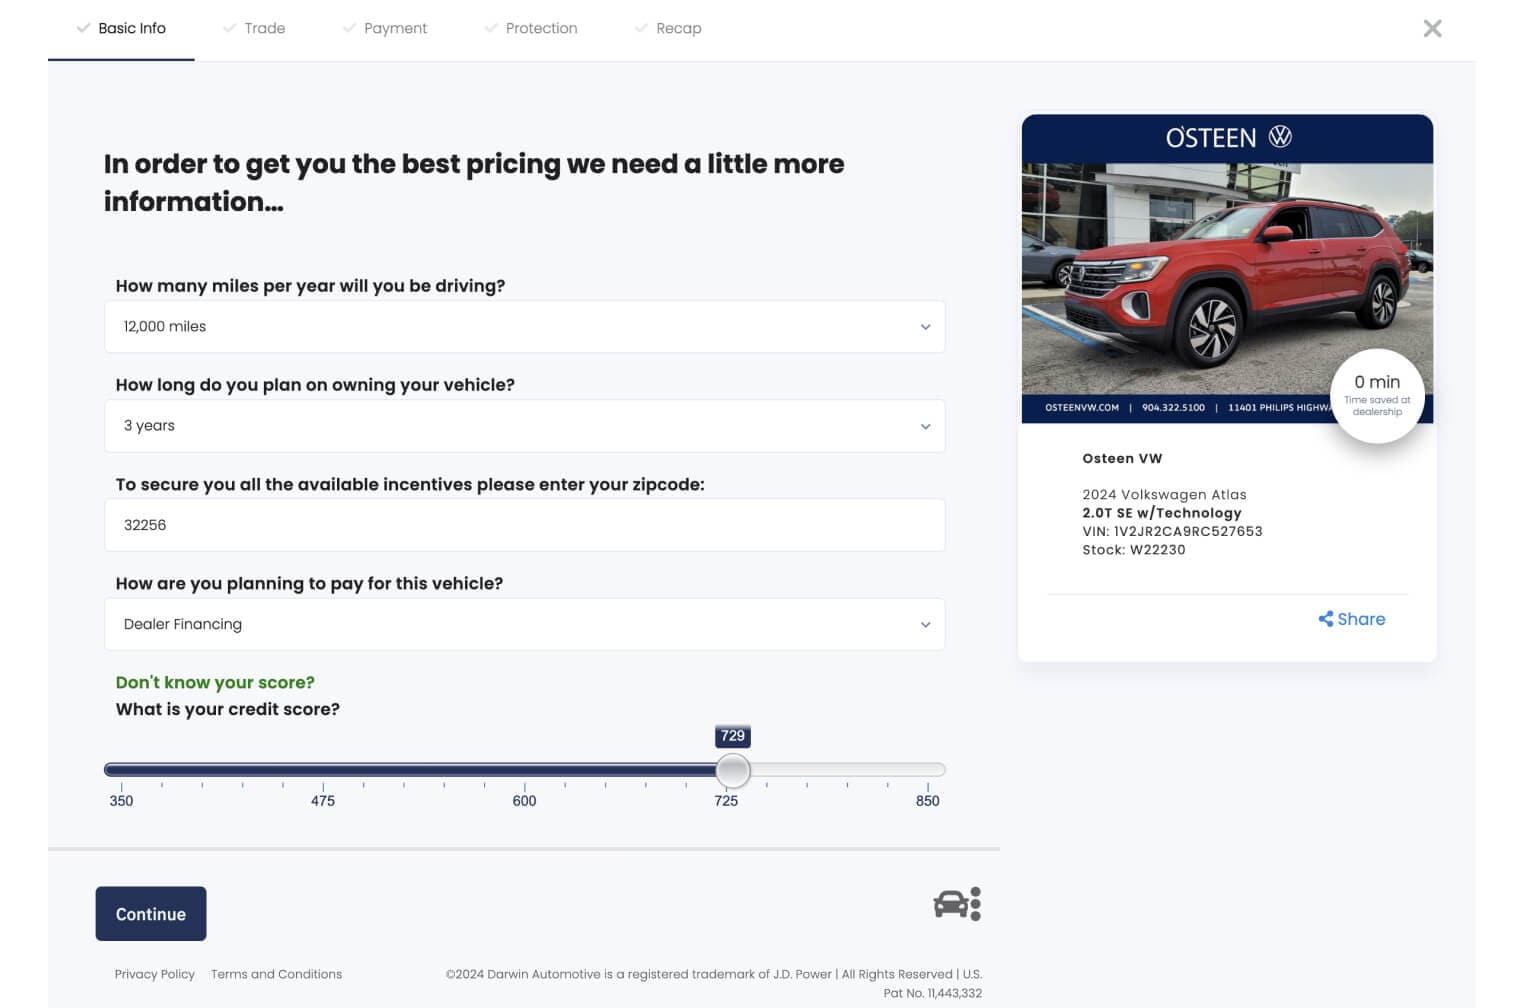Click the VIN number text
Viewport: 1524px width, 1008px height.
[1172, 531]
